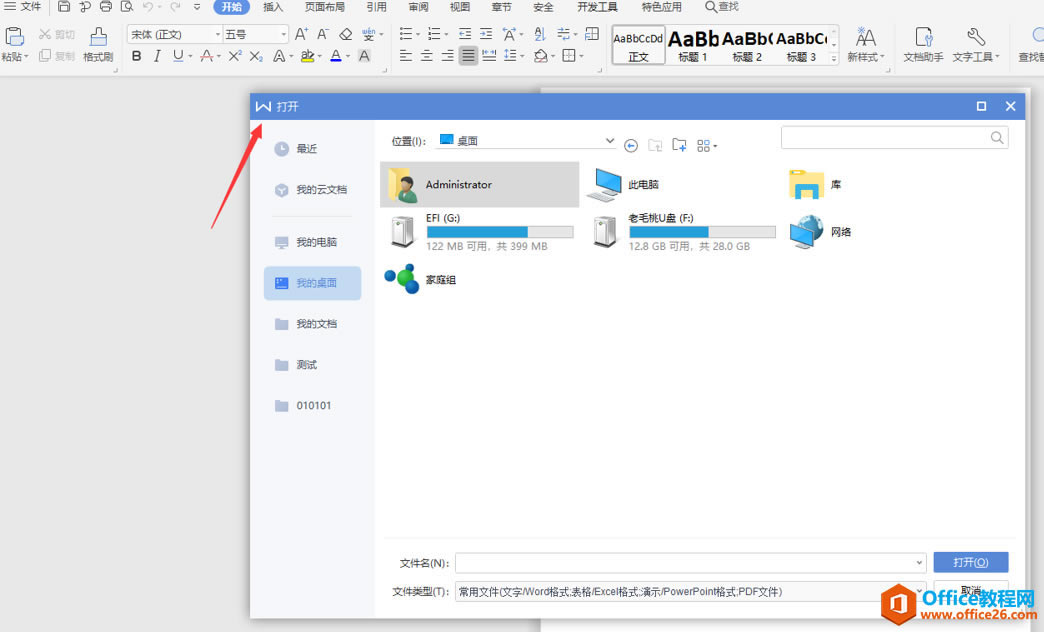Screen dimensions: 1044x632
Task: Open the 五号 font size dropdown
Action: (x=284, y=34)
